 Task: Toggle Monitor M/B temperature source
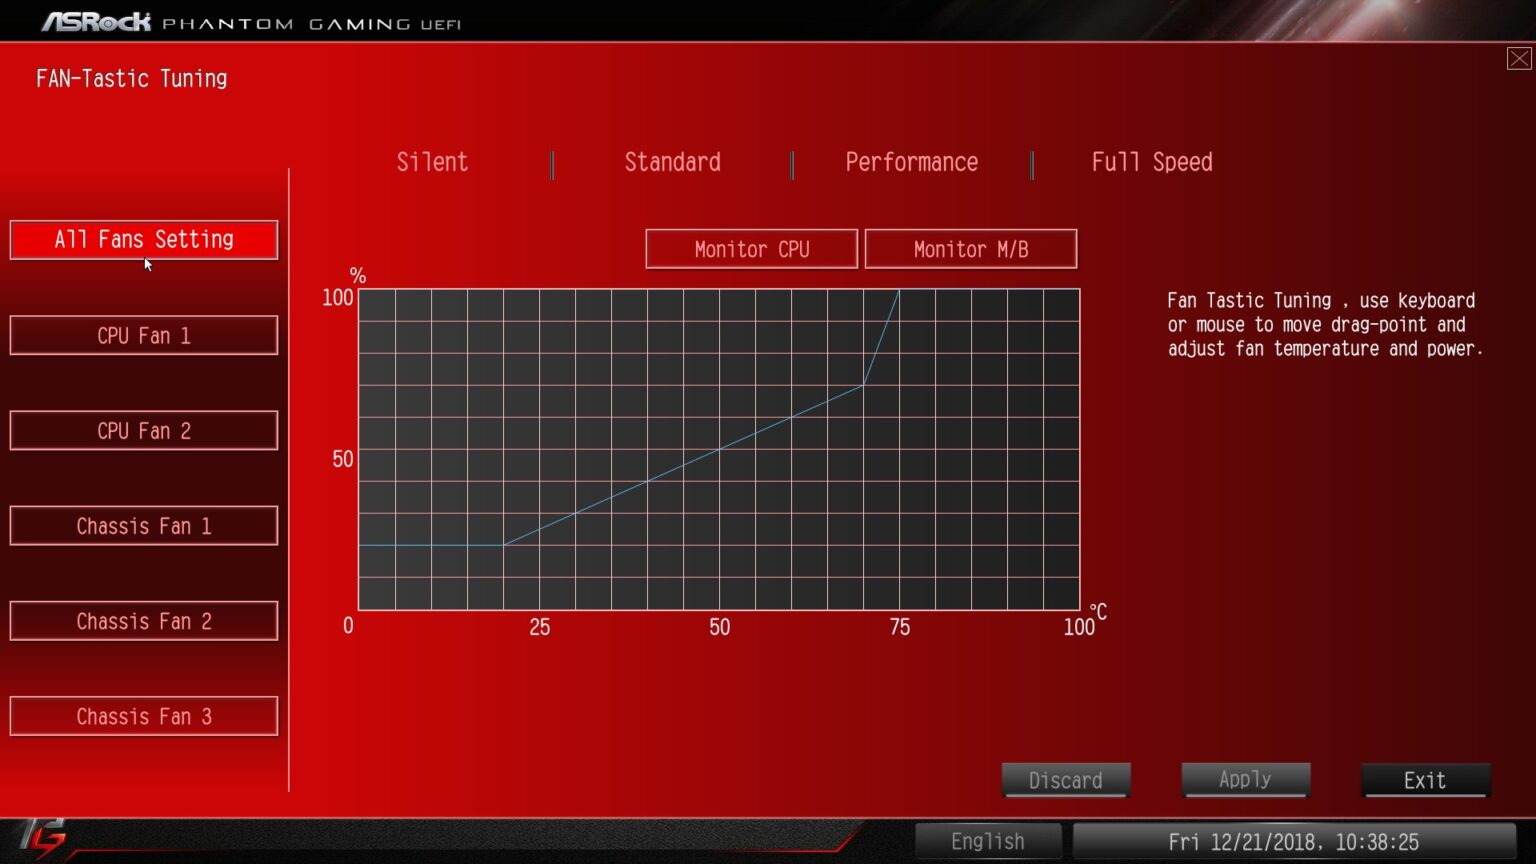click(x=970, y=248)
